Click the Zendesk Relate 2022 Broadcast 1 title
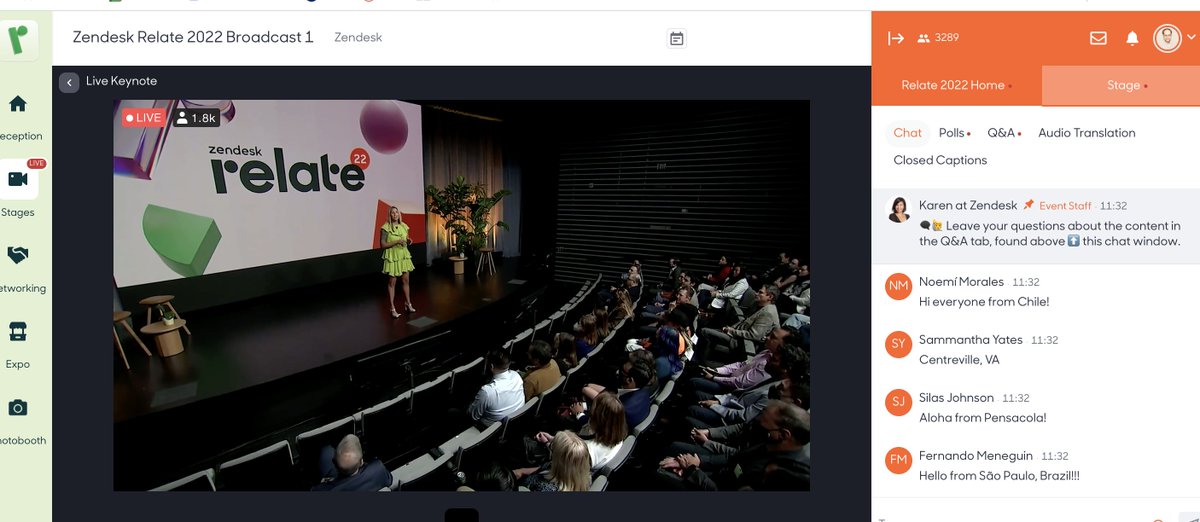Screen dimensions: 1200x522 tap(193, 37)
